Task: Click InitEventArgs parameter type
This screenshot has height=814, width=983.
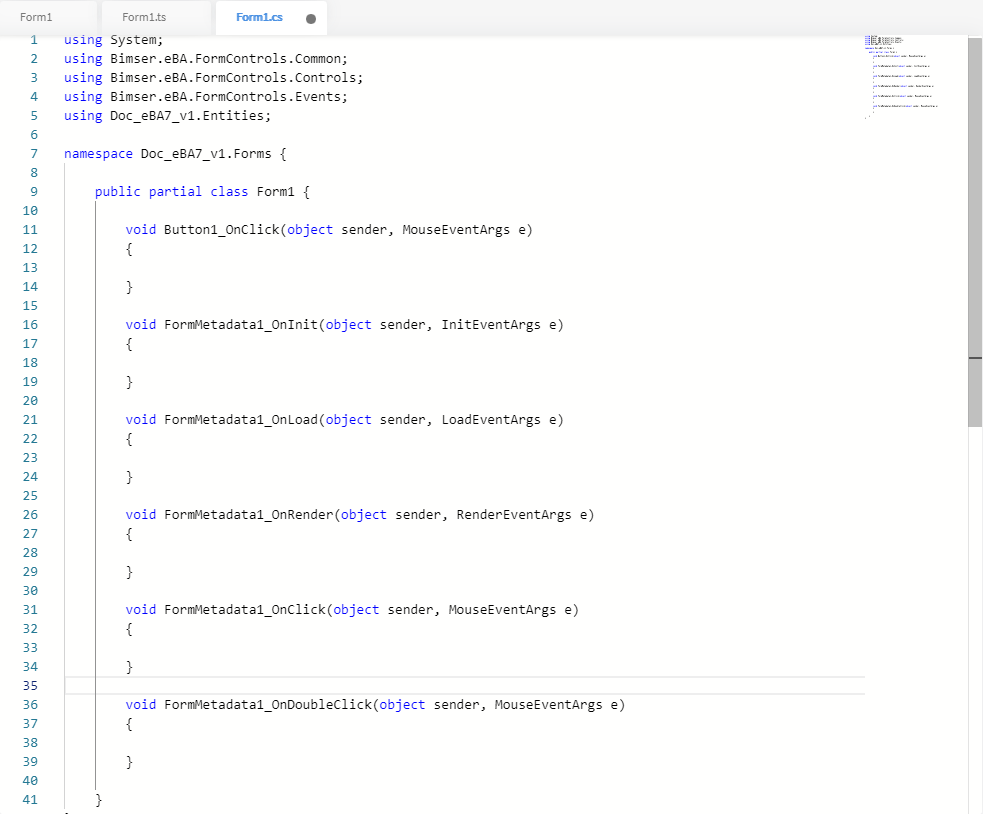Action: coord(491,324)
